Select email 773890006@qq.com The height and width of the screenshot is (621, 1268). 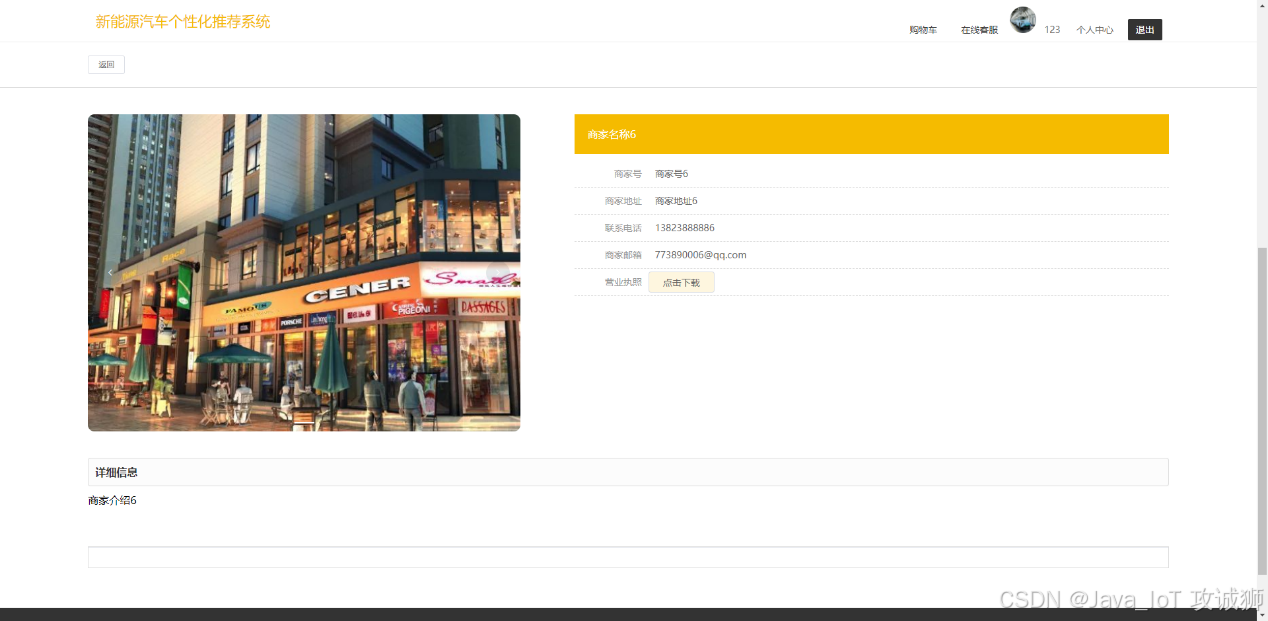(x=700, y=255)
